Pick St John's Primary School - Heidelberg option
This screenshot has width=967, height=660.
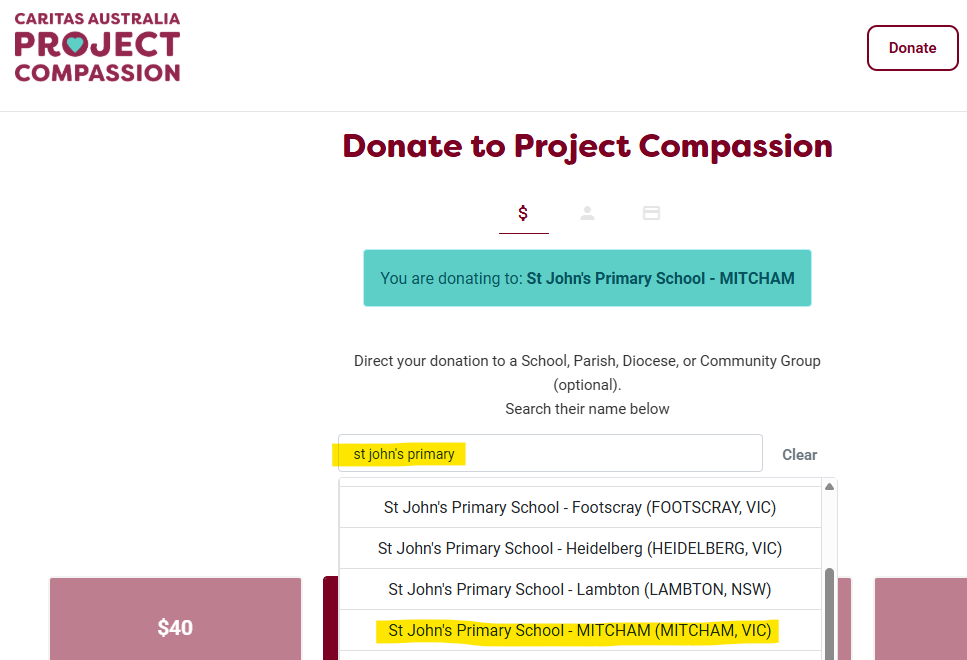click(x=580, y=548)
